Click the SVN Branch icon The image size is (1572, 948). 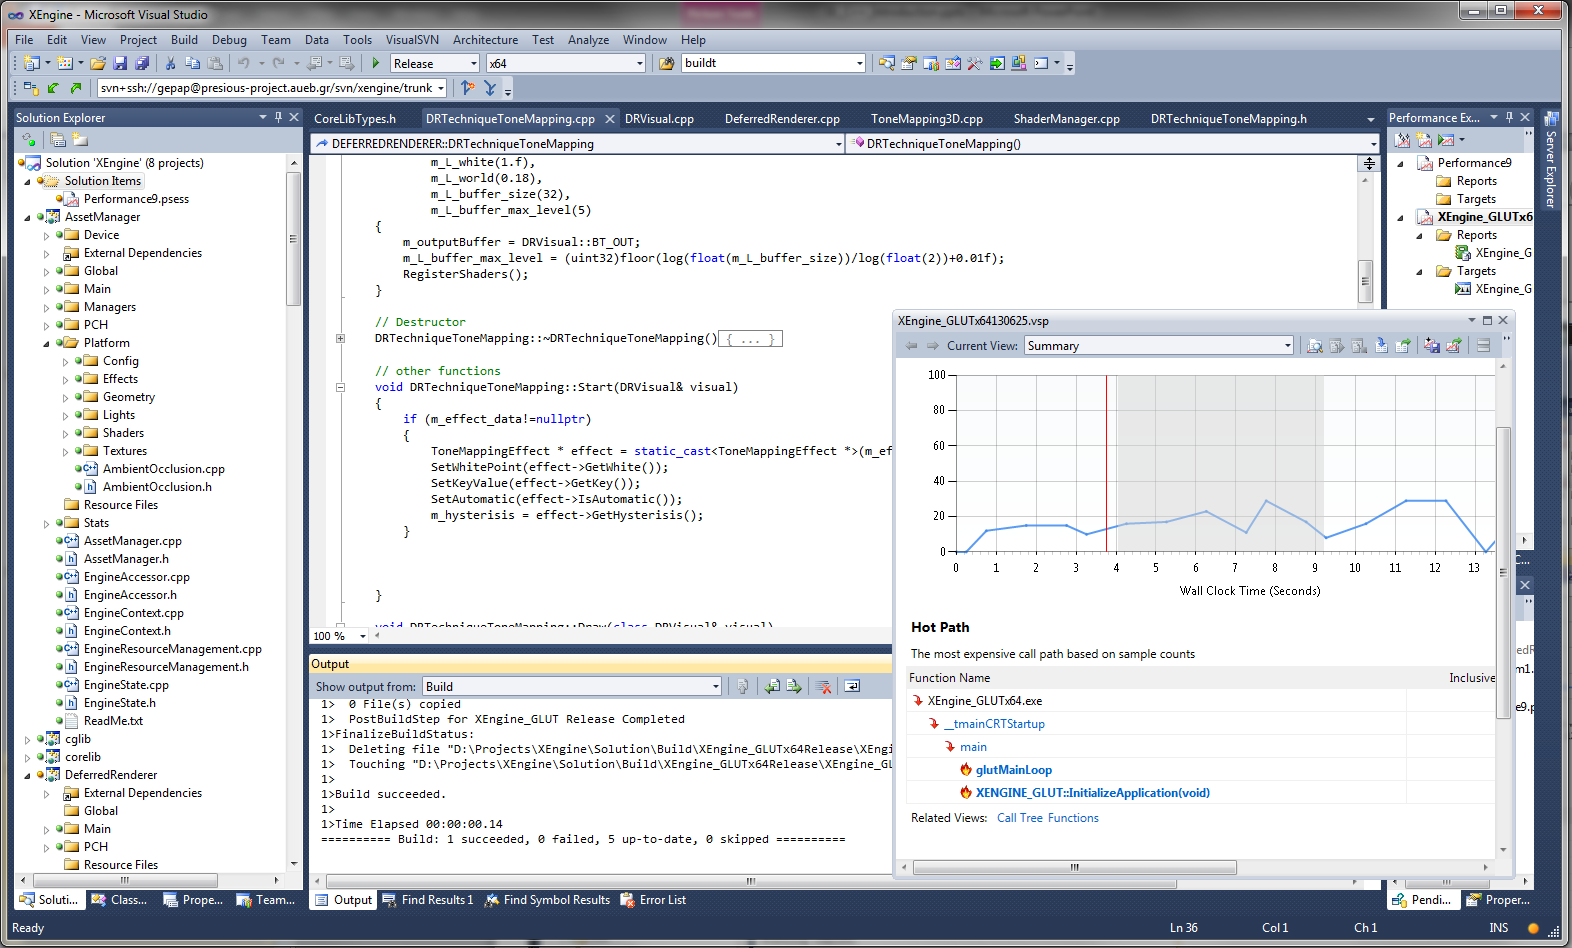click(x=467, y=88)
